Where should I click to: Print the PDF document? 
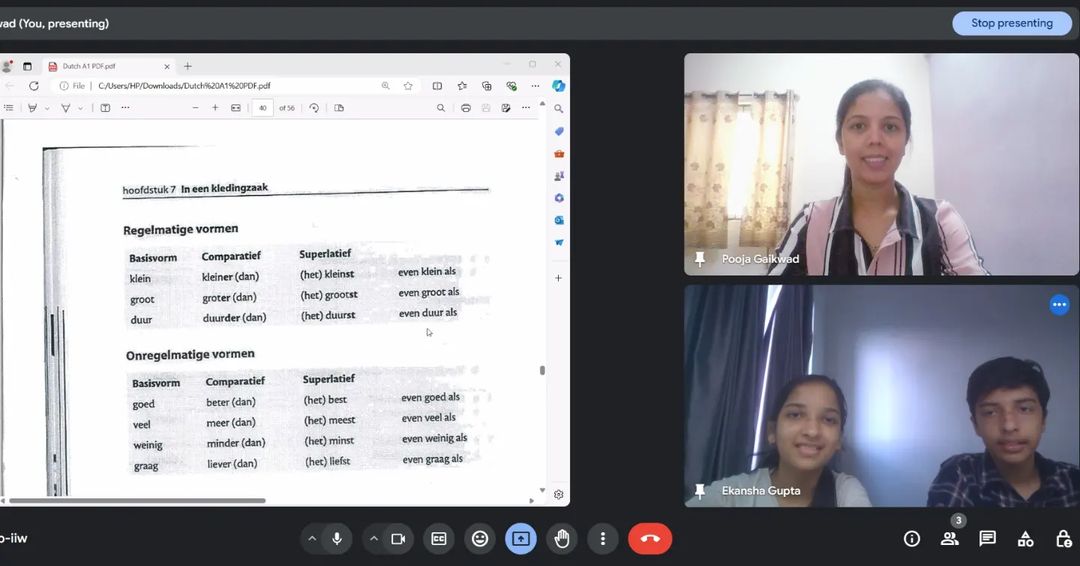pyautogui.click(x=466, y=108)
